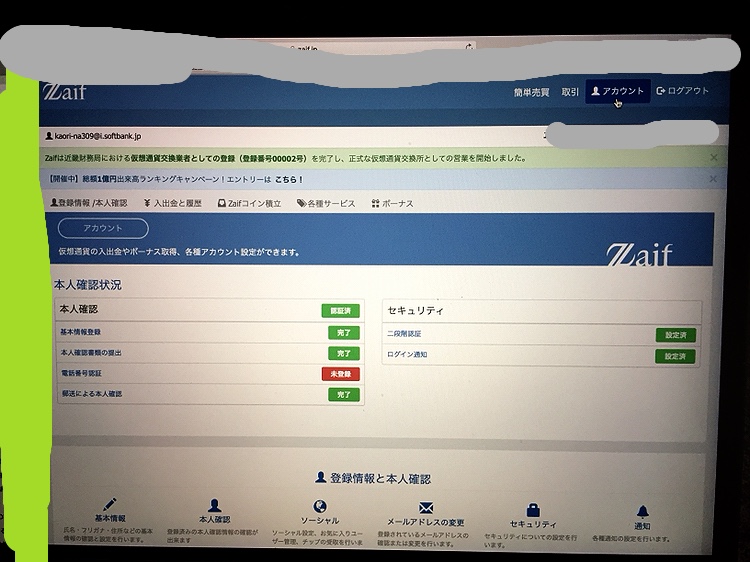
Task: Open アカウント in top navigation
Action: click(618, 91)
